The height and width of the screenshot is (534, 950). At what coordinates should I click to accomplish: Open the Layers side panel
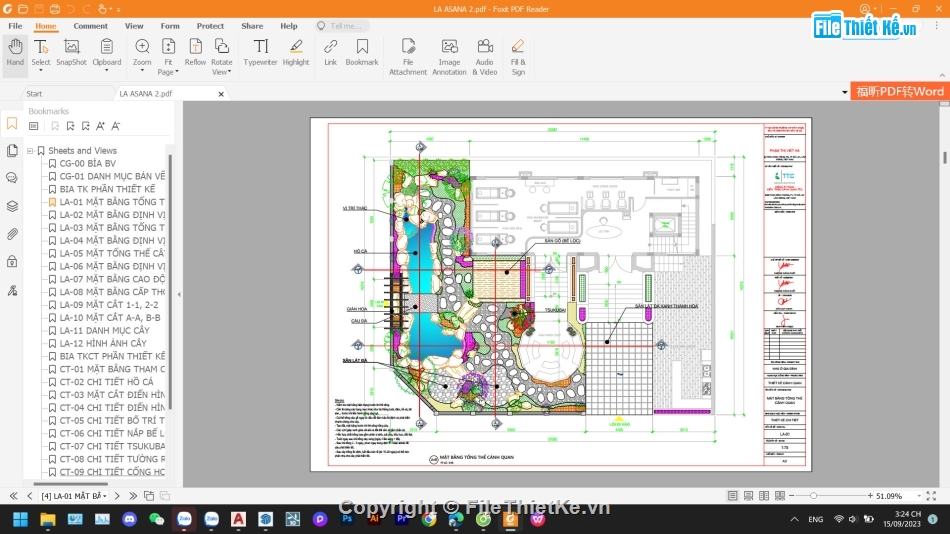[12, 206]
